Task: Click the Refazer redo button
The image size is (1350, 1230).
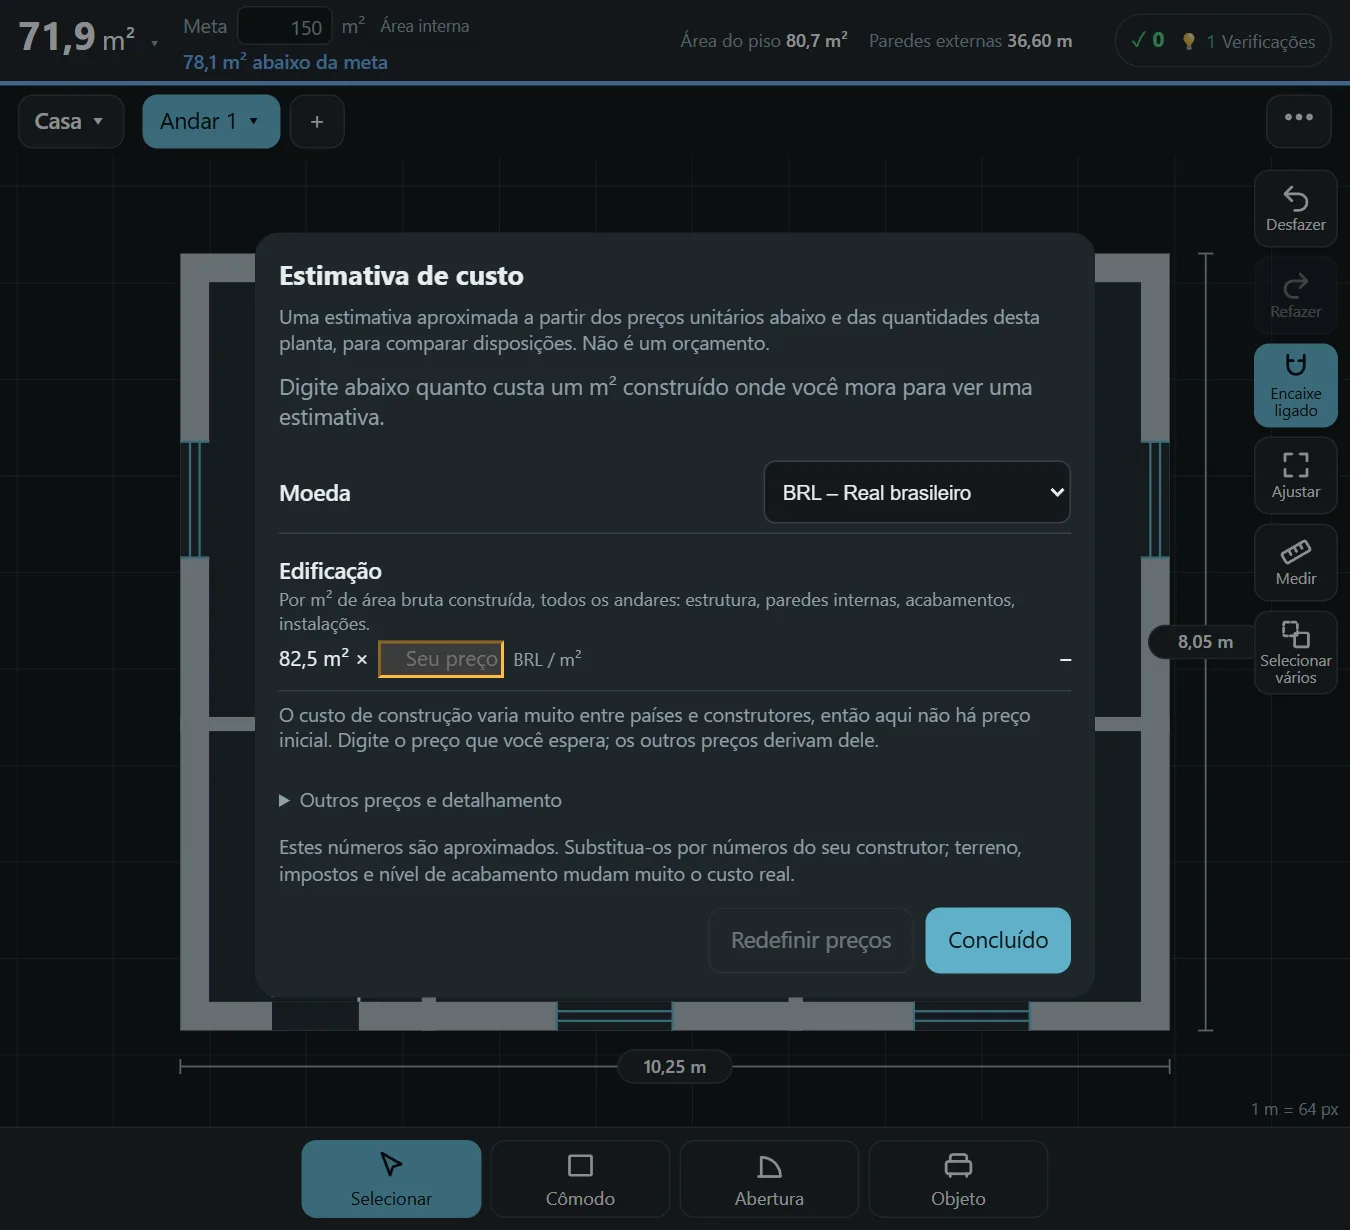Action: 1295,296
